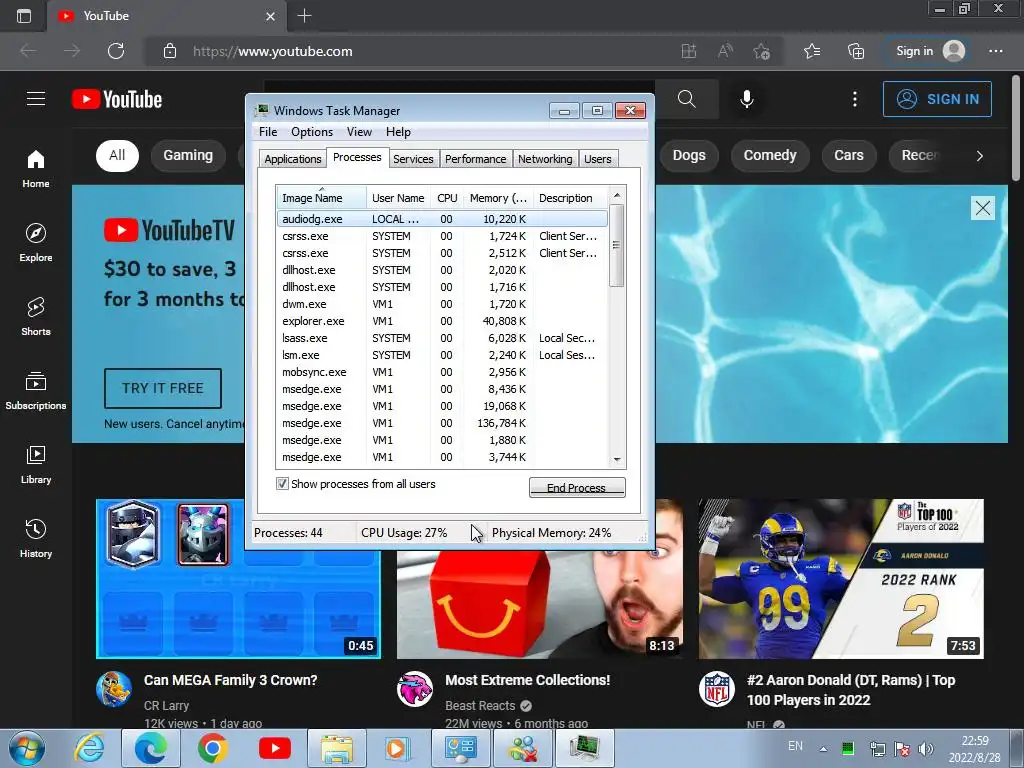1024x768 pixels.
Task: Select the Cars category chip
Action: pyautogui.click(x=848, y=155)
